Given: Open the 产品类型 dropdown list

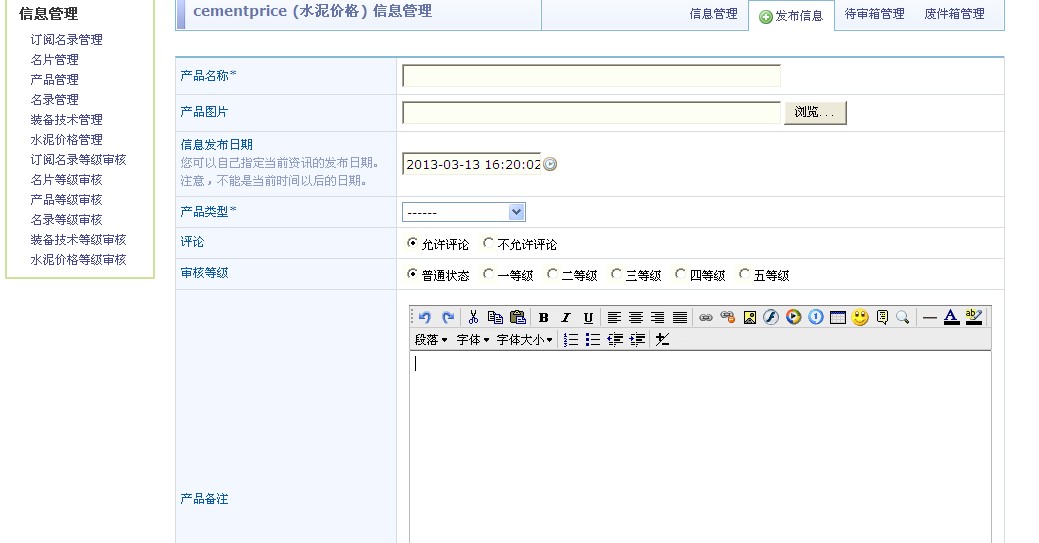Looking at the screenshot, I should (x=464, y=212).
